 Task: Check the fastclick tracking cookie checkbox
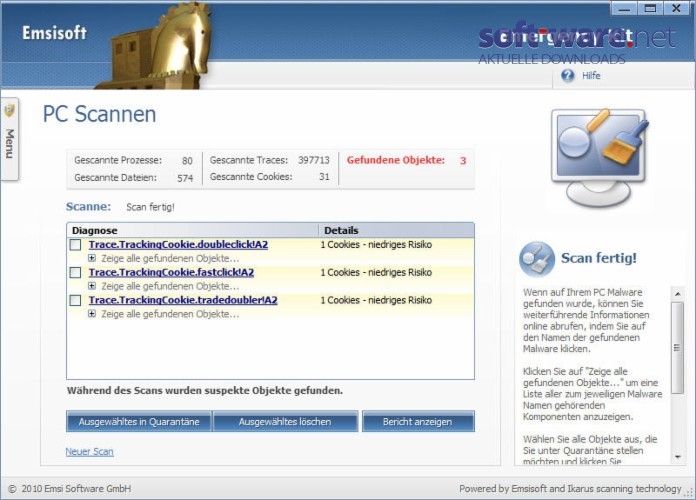(75, 273)
